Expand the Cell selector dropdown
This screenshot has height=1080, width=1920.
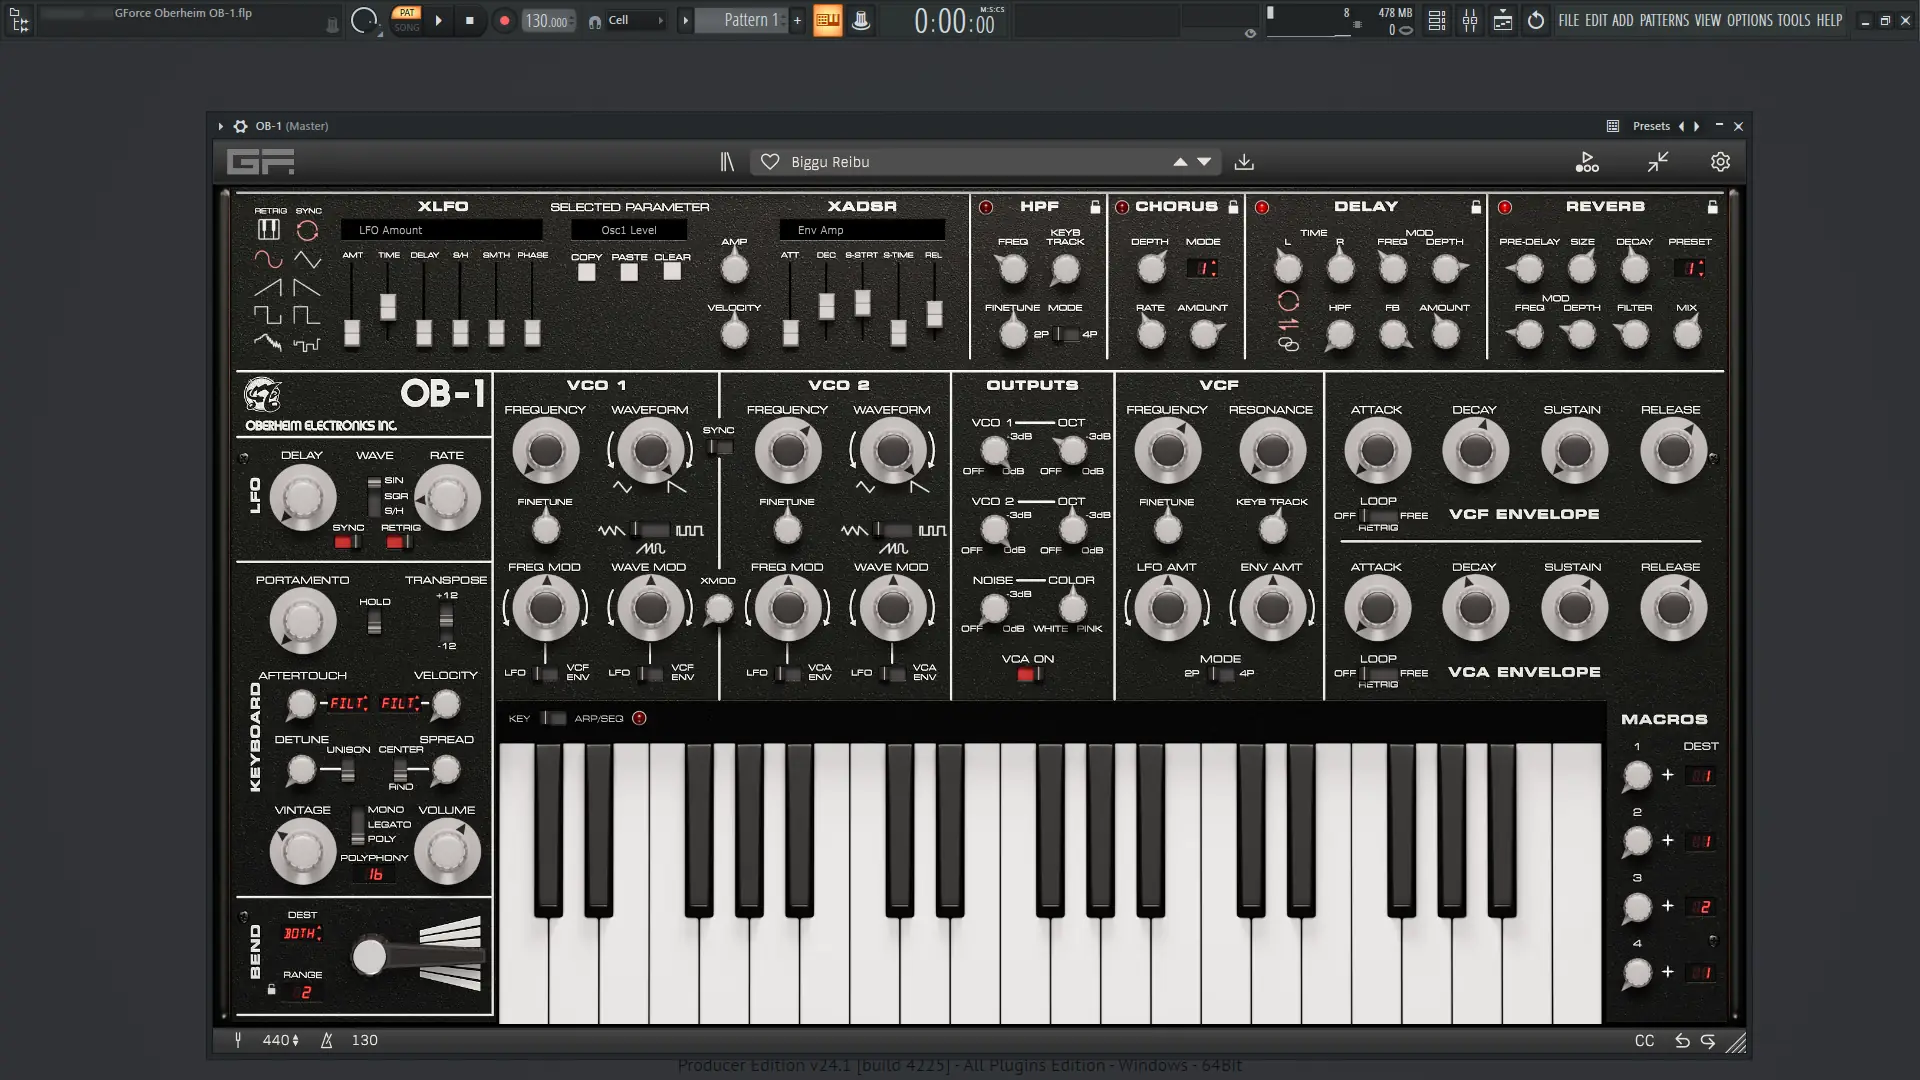click(x=660, y=19)
